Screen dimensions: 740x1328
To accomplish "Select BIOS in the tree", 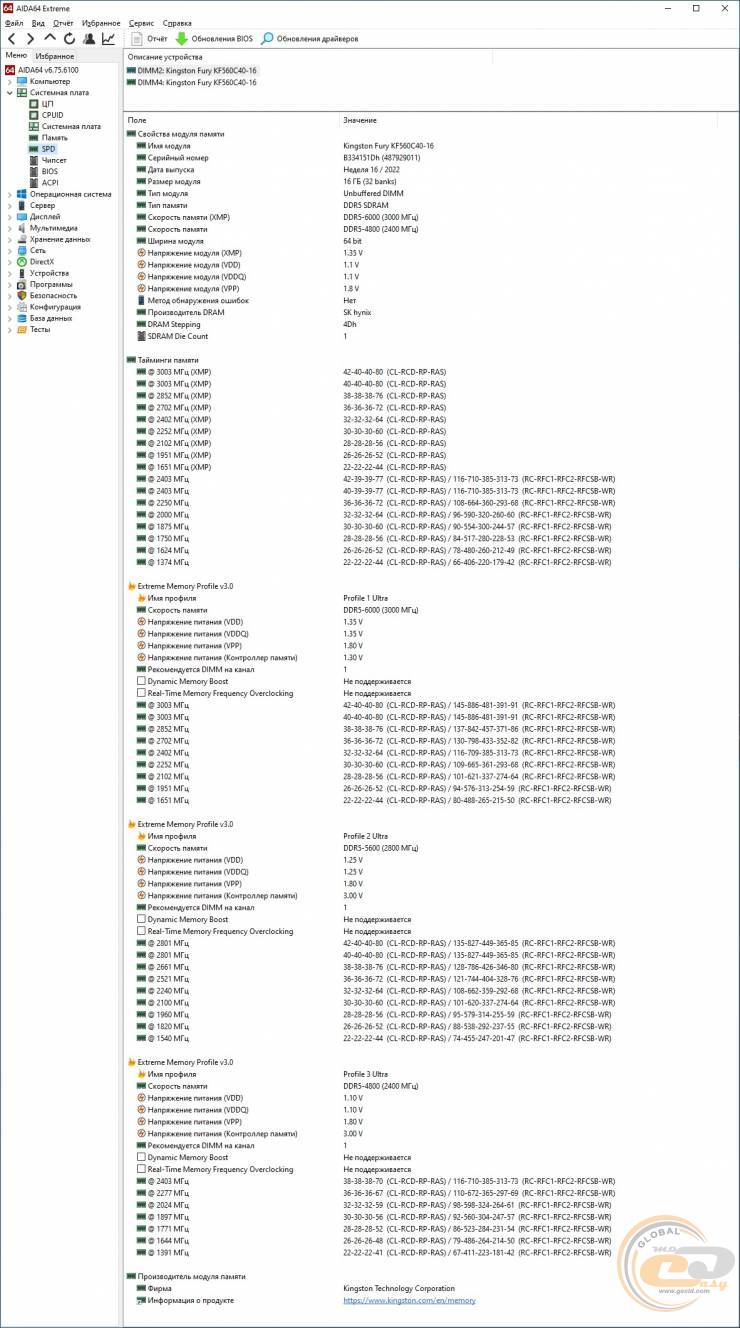I will (x=43, y=171).
